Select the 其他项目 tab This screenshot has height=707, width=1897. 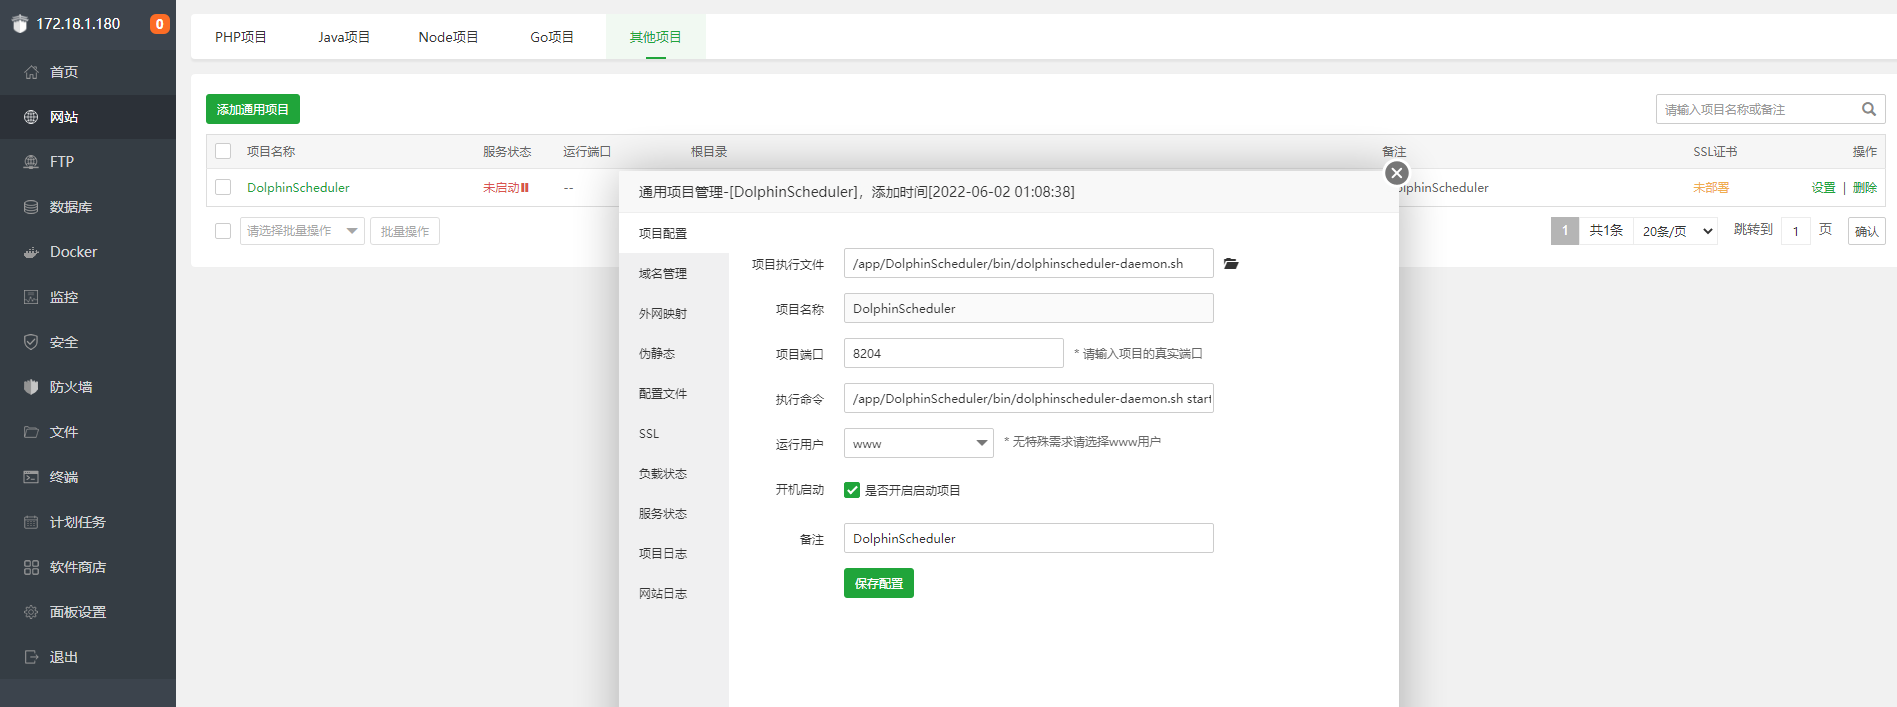(656, 37)
